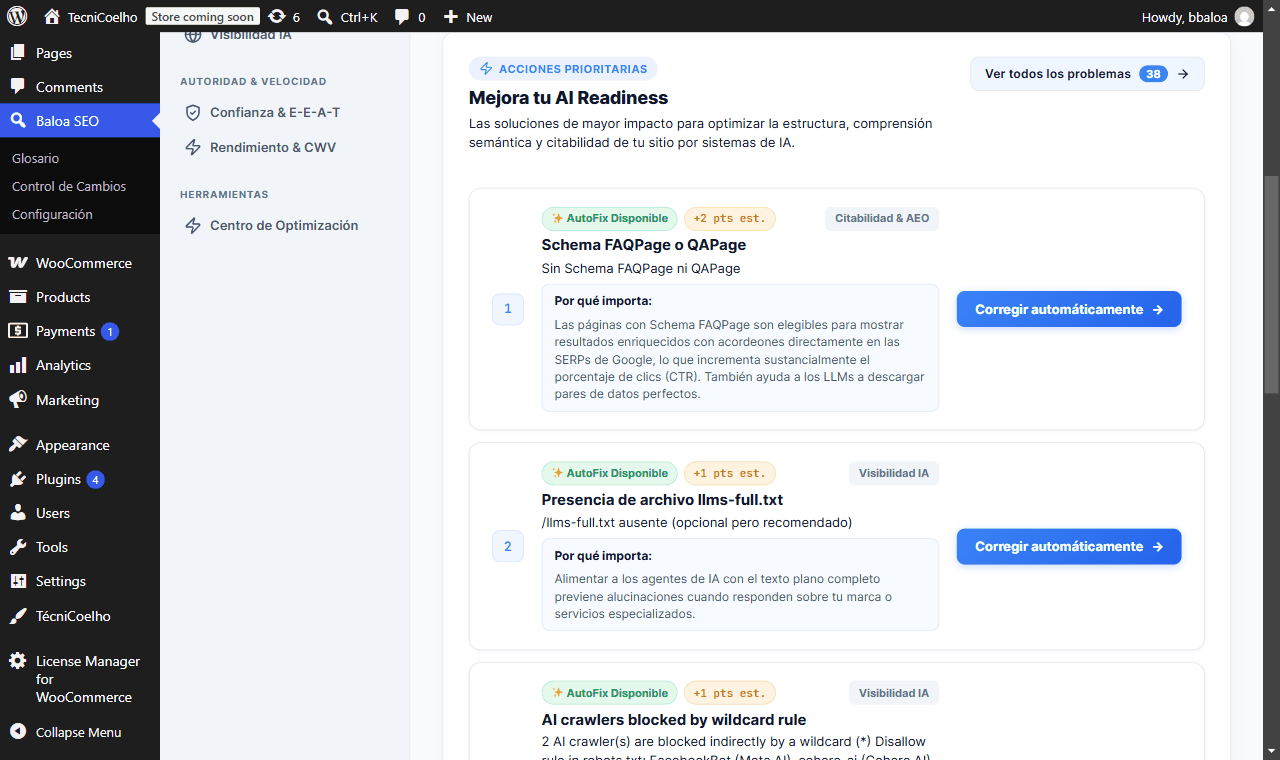Screen dimensions: 1280x760
Task: Click priority number 2 marker
Action: [508, 546]
